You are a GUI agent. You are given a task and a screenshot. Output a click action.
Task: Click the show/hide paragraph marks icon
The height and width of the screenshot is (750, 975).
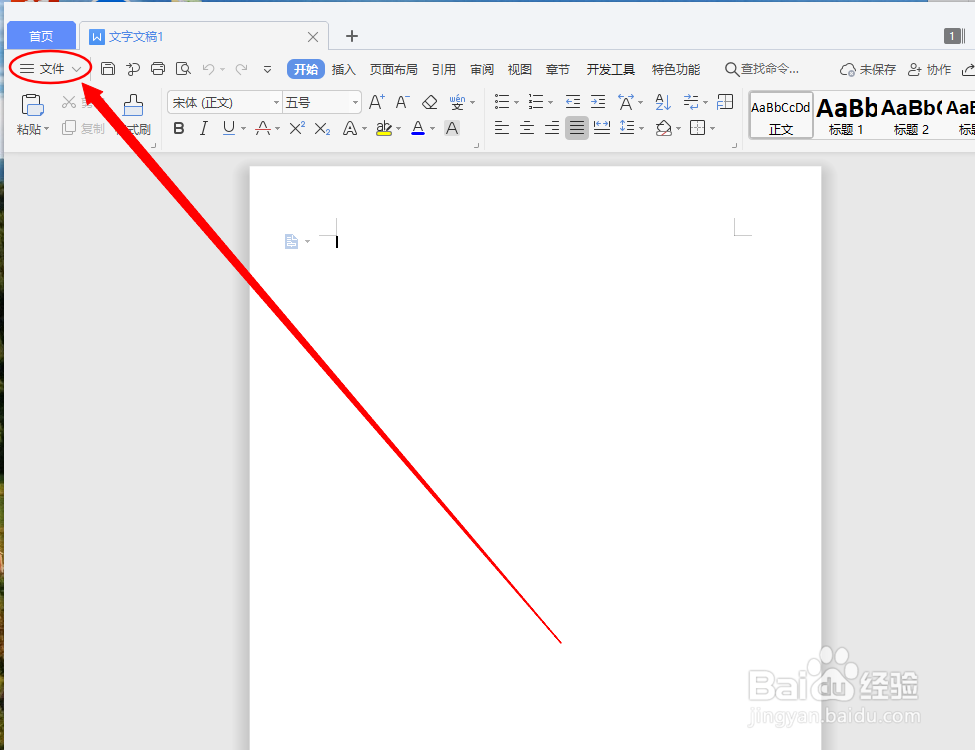click(x=691, y=101)
